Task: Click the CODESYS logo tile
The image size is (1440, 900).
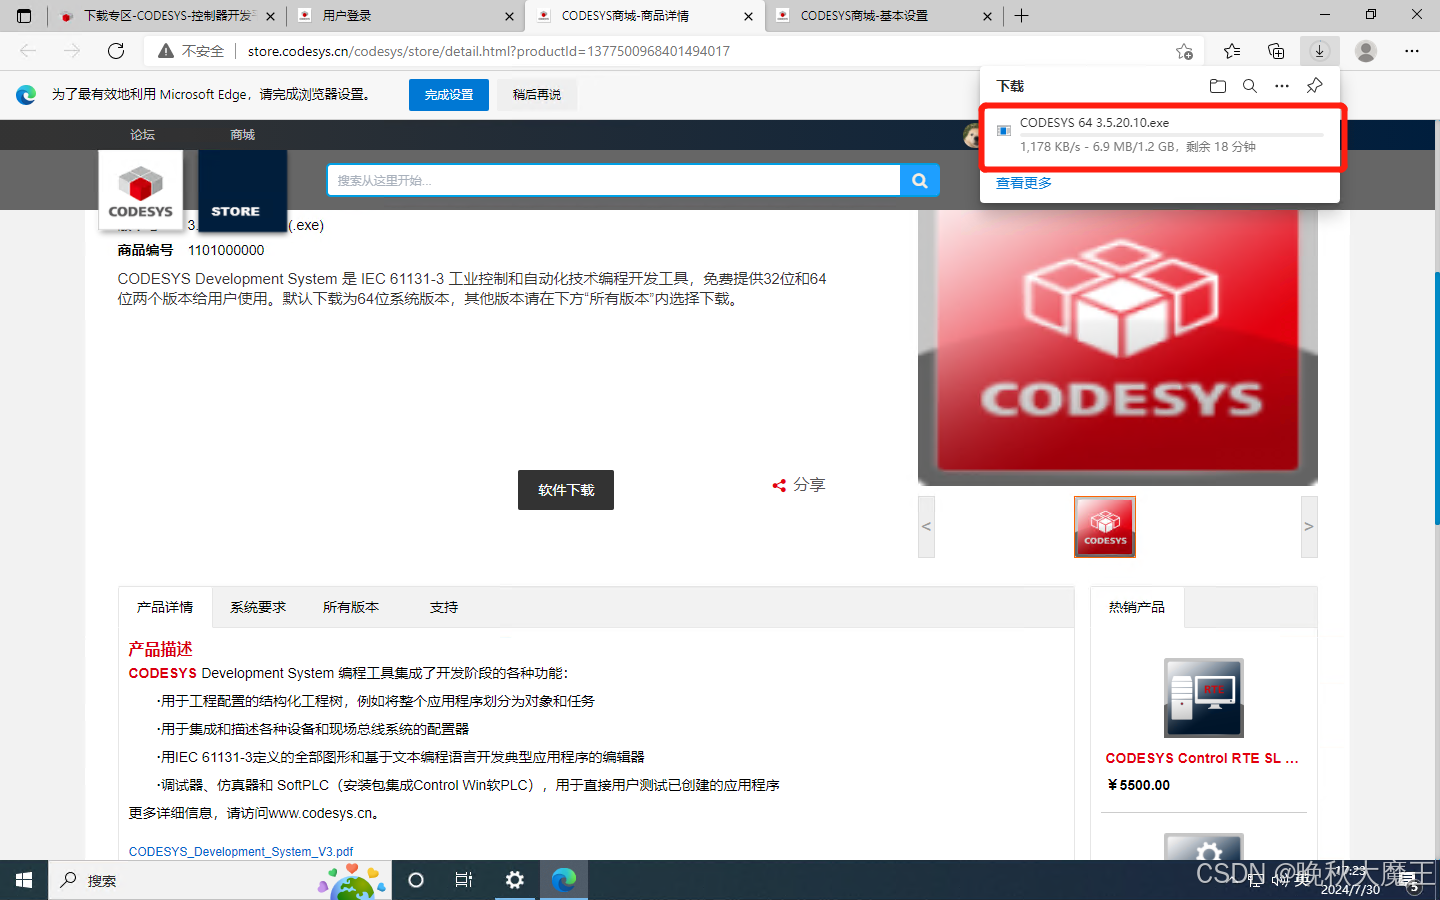Action: [141, 190]
